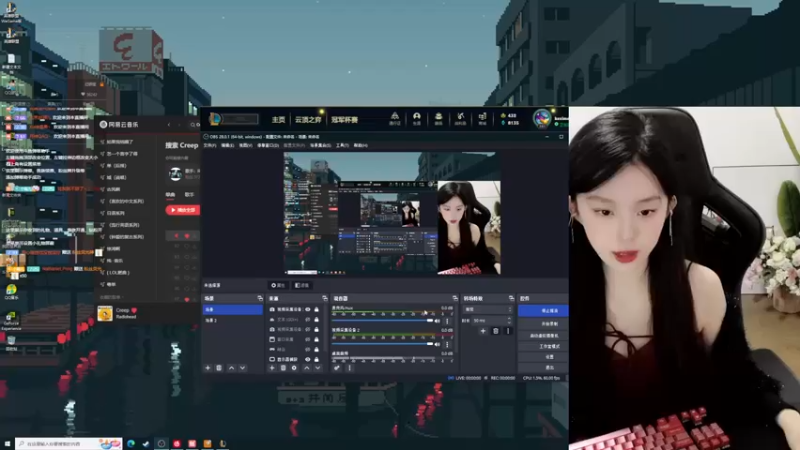800x450 pixels.
Task: Click the Windows Start button
Action: [7, 444]
